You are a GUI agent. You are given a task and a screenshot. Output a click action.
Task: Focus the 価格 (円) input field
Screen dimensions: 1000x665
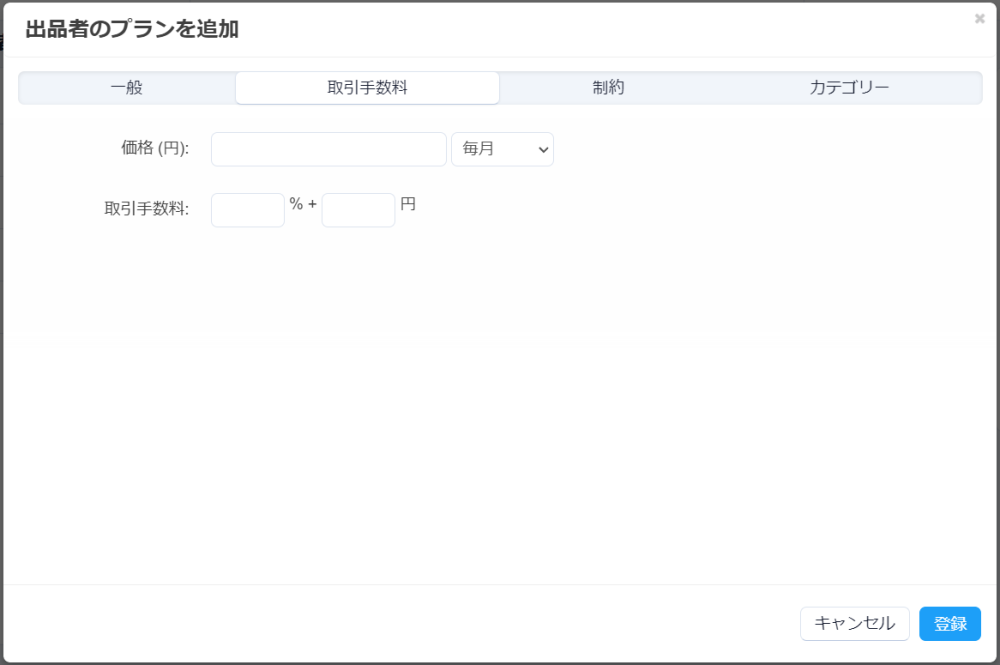point(328,149)
